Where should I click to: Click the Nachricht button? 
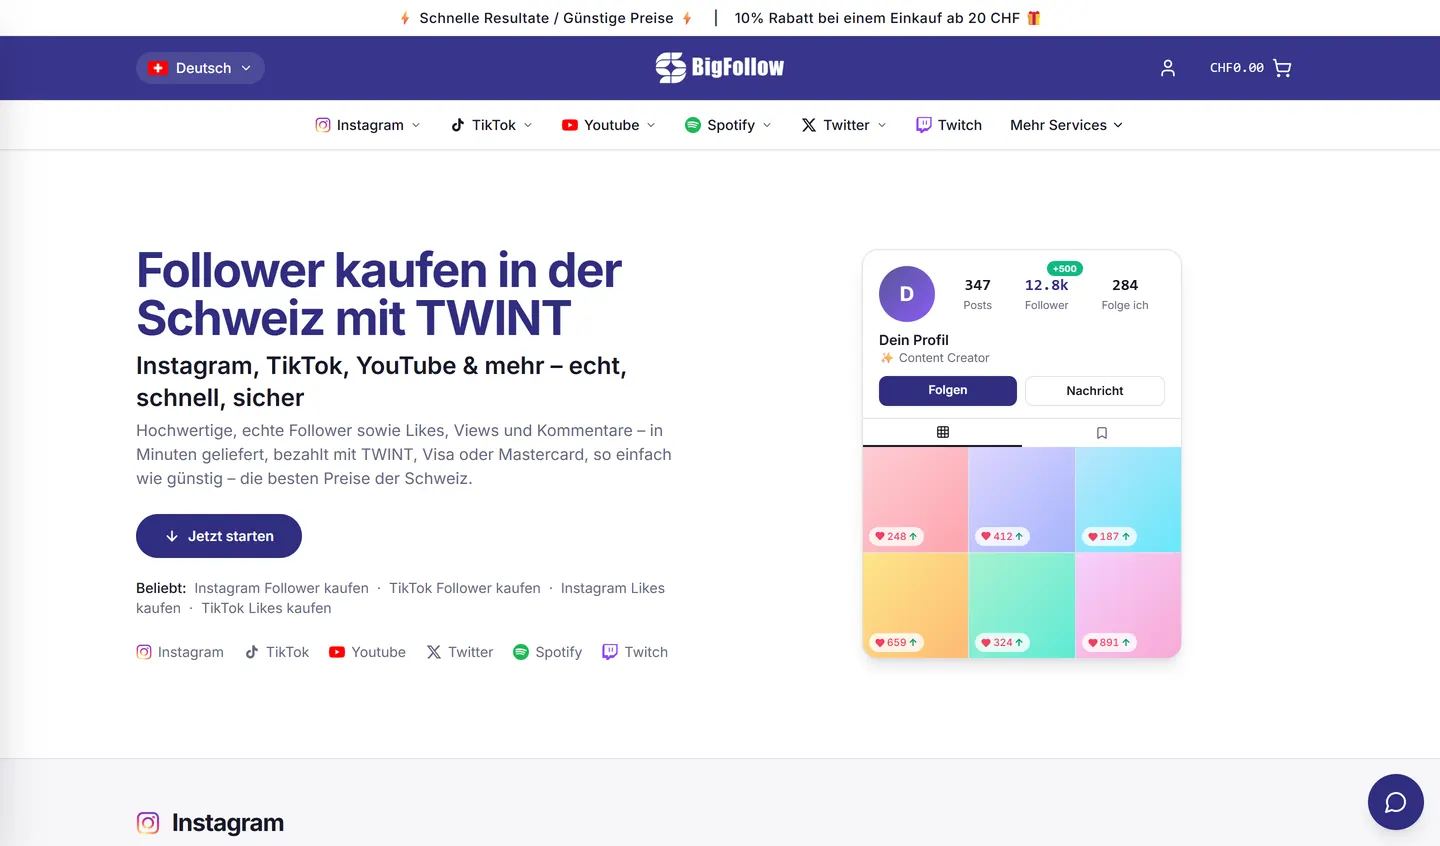pyautogui.click(x=1095, y=391)
